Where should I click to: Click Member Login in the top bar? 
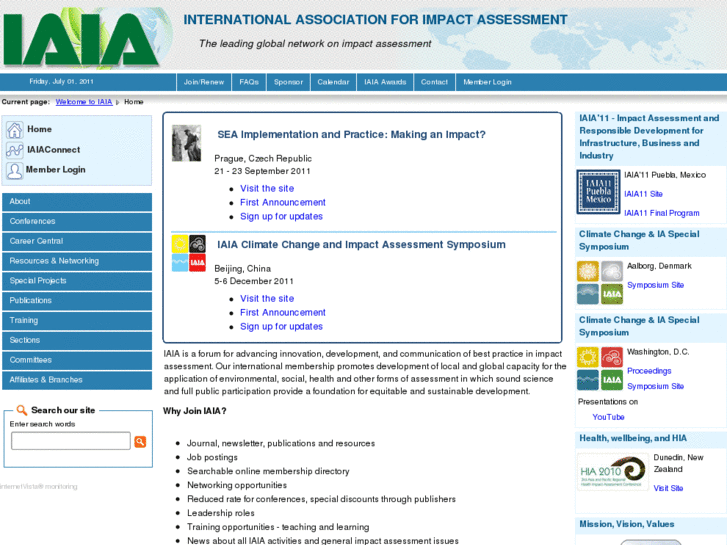click(487, 82)
